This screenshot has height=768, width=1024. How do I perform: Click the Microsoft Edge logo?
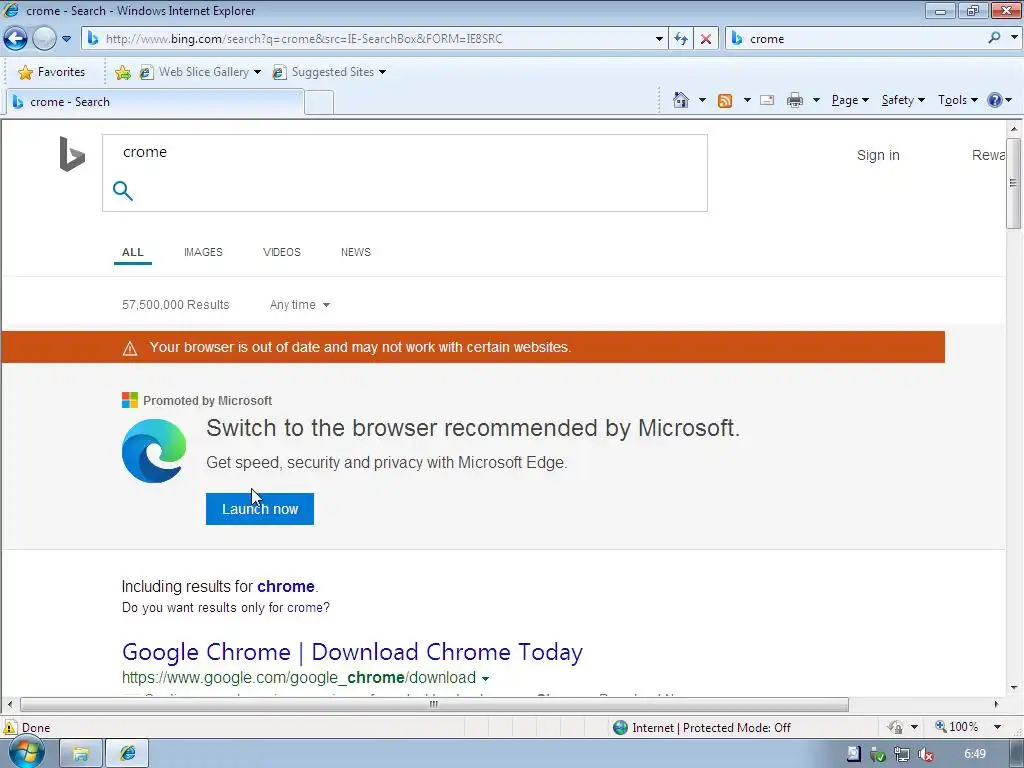(x=154, y=451)
